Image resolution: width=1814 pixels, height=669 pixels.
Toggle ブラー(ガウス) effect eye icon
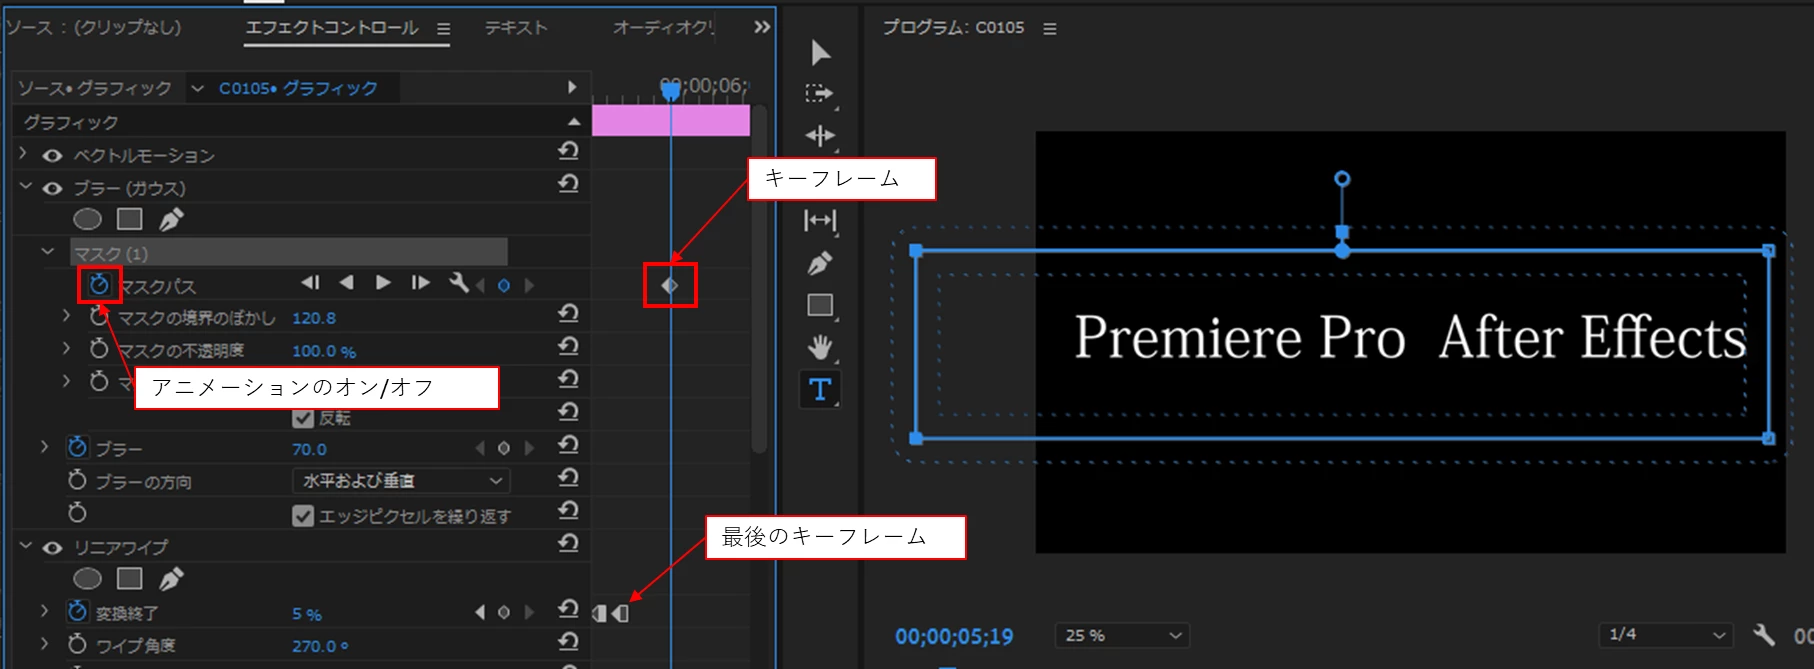[52, 188]
